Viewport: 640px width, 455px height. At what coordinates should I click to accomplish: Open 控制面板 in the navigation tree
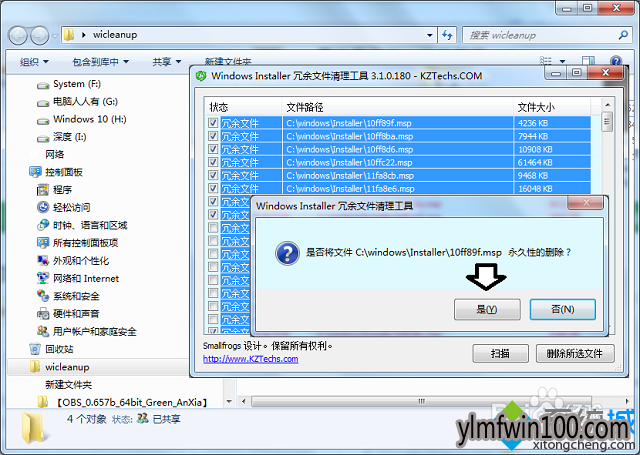click(x=64, y=172)
